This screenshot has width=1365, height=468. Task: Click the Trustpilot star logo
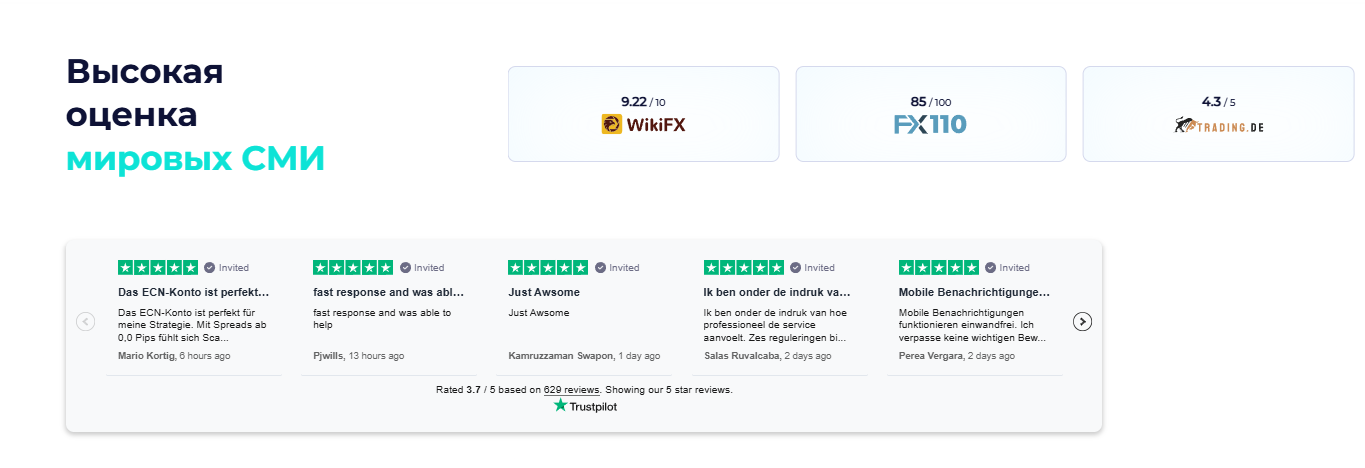[x=560, y=405]
